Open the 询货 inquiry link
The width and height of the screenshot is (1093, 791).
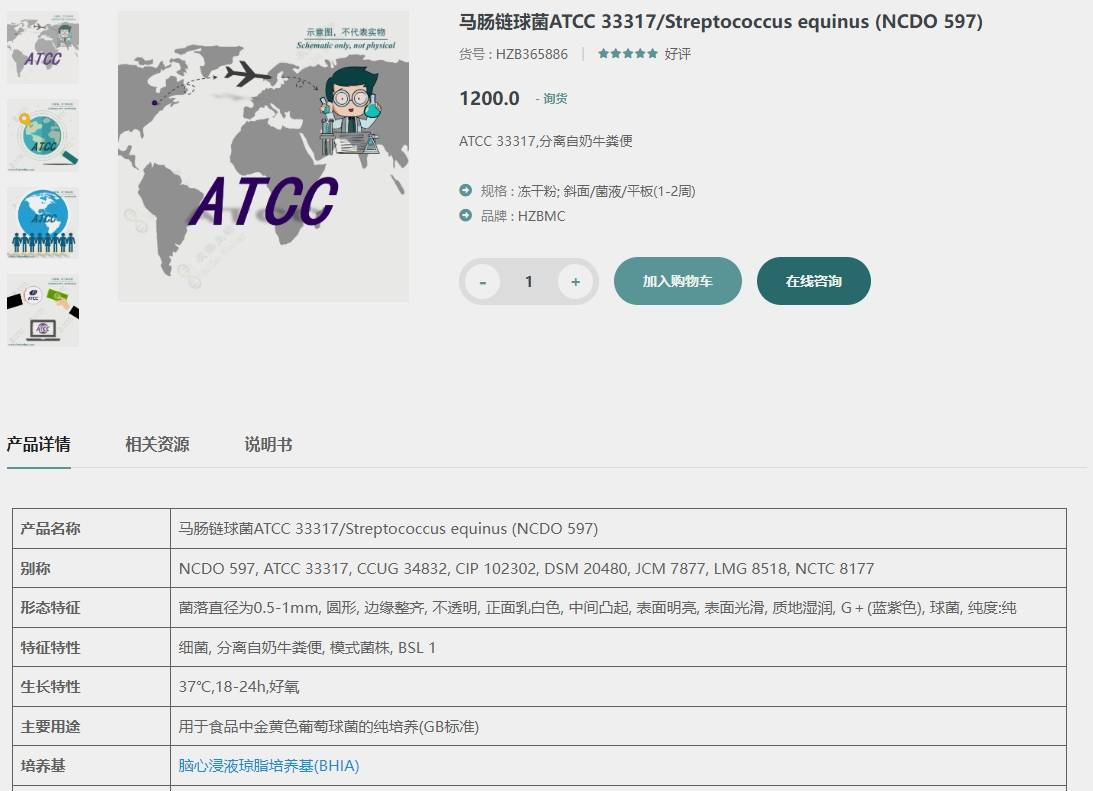click(x=554, y=99)
